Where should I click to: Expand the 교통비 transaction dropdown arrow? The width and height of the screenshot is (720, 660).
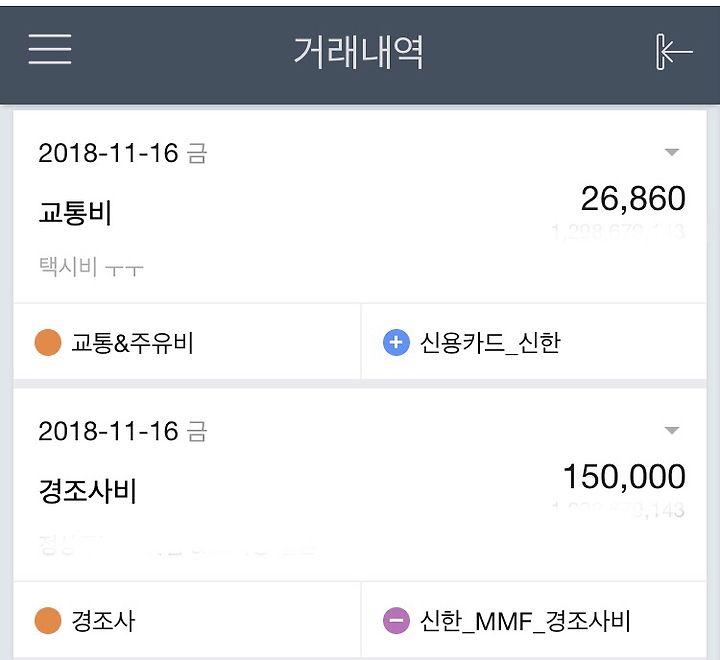[671, 152]
